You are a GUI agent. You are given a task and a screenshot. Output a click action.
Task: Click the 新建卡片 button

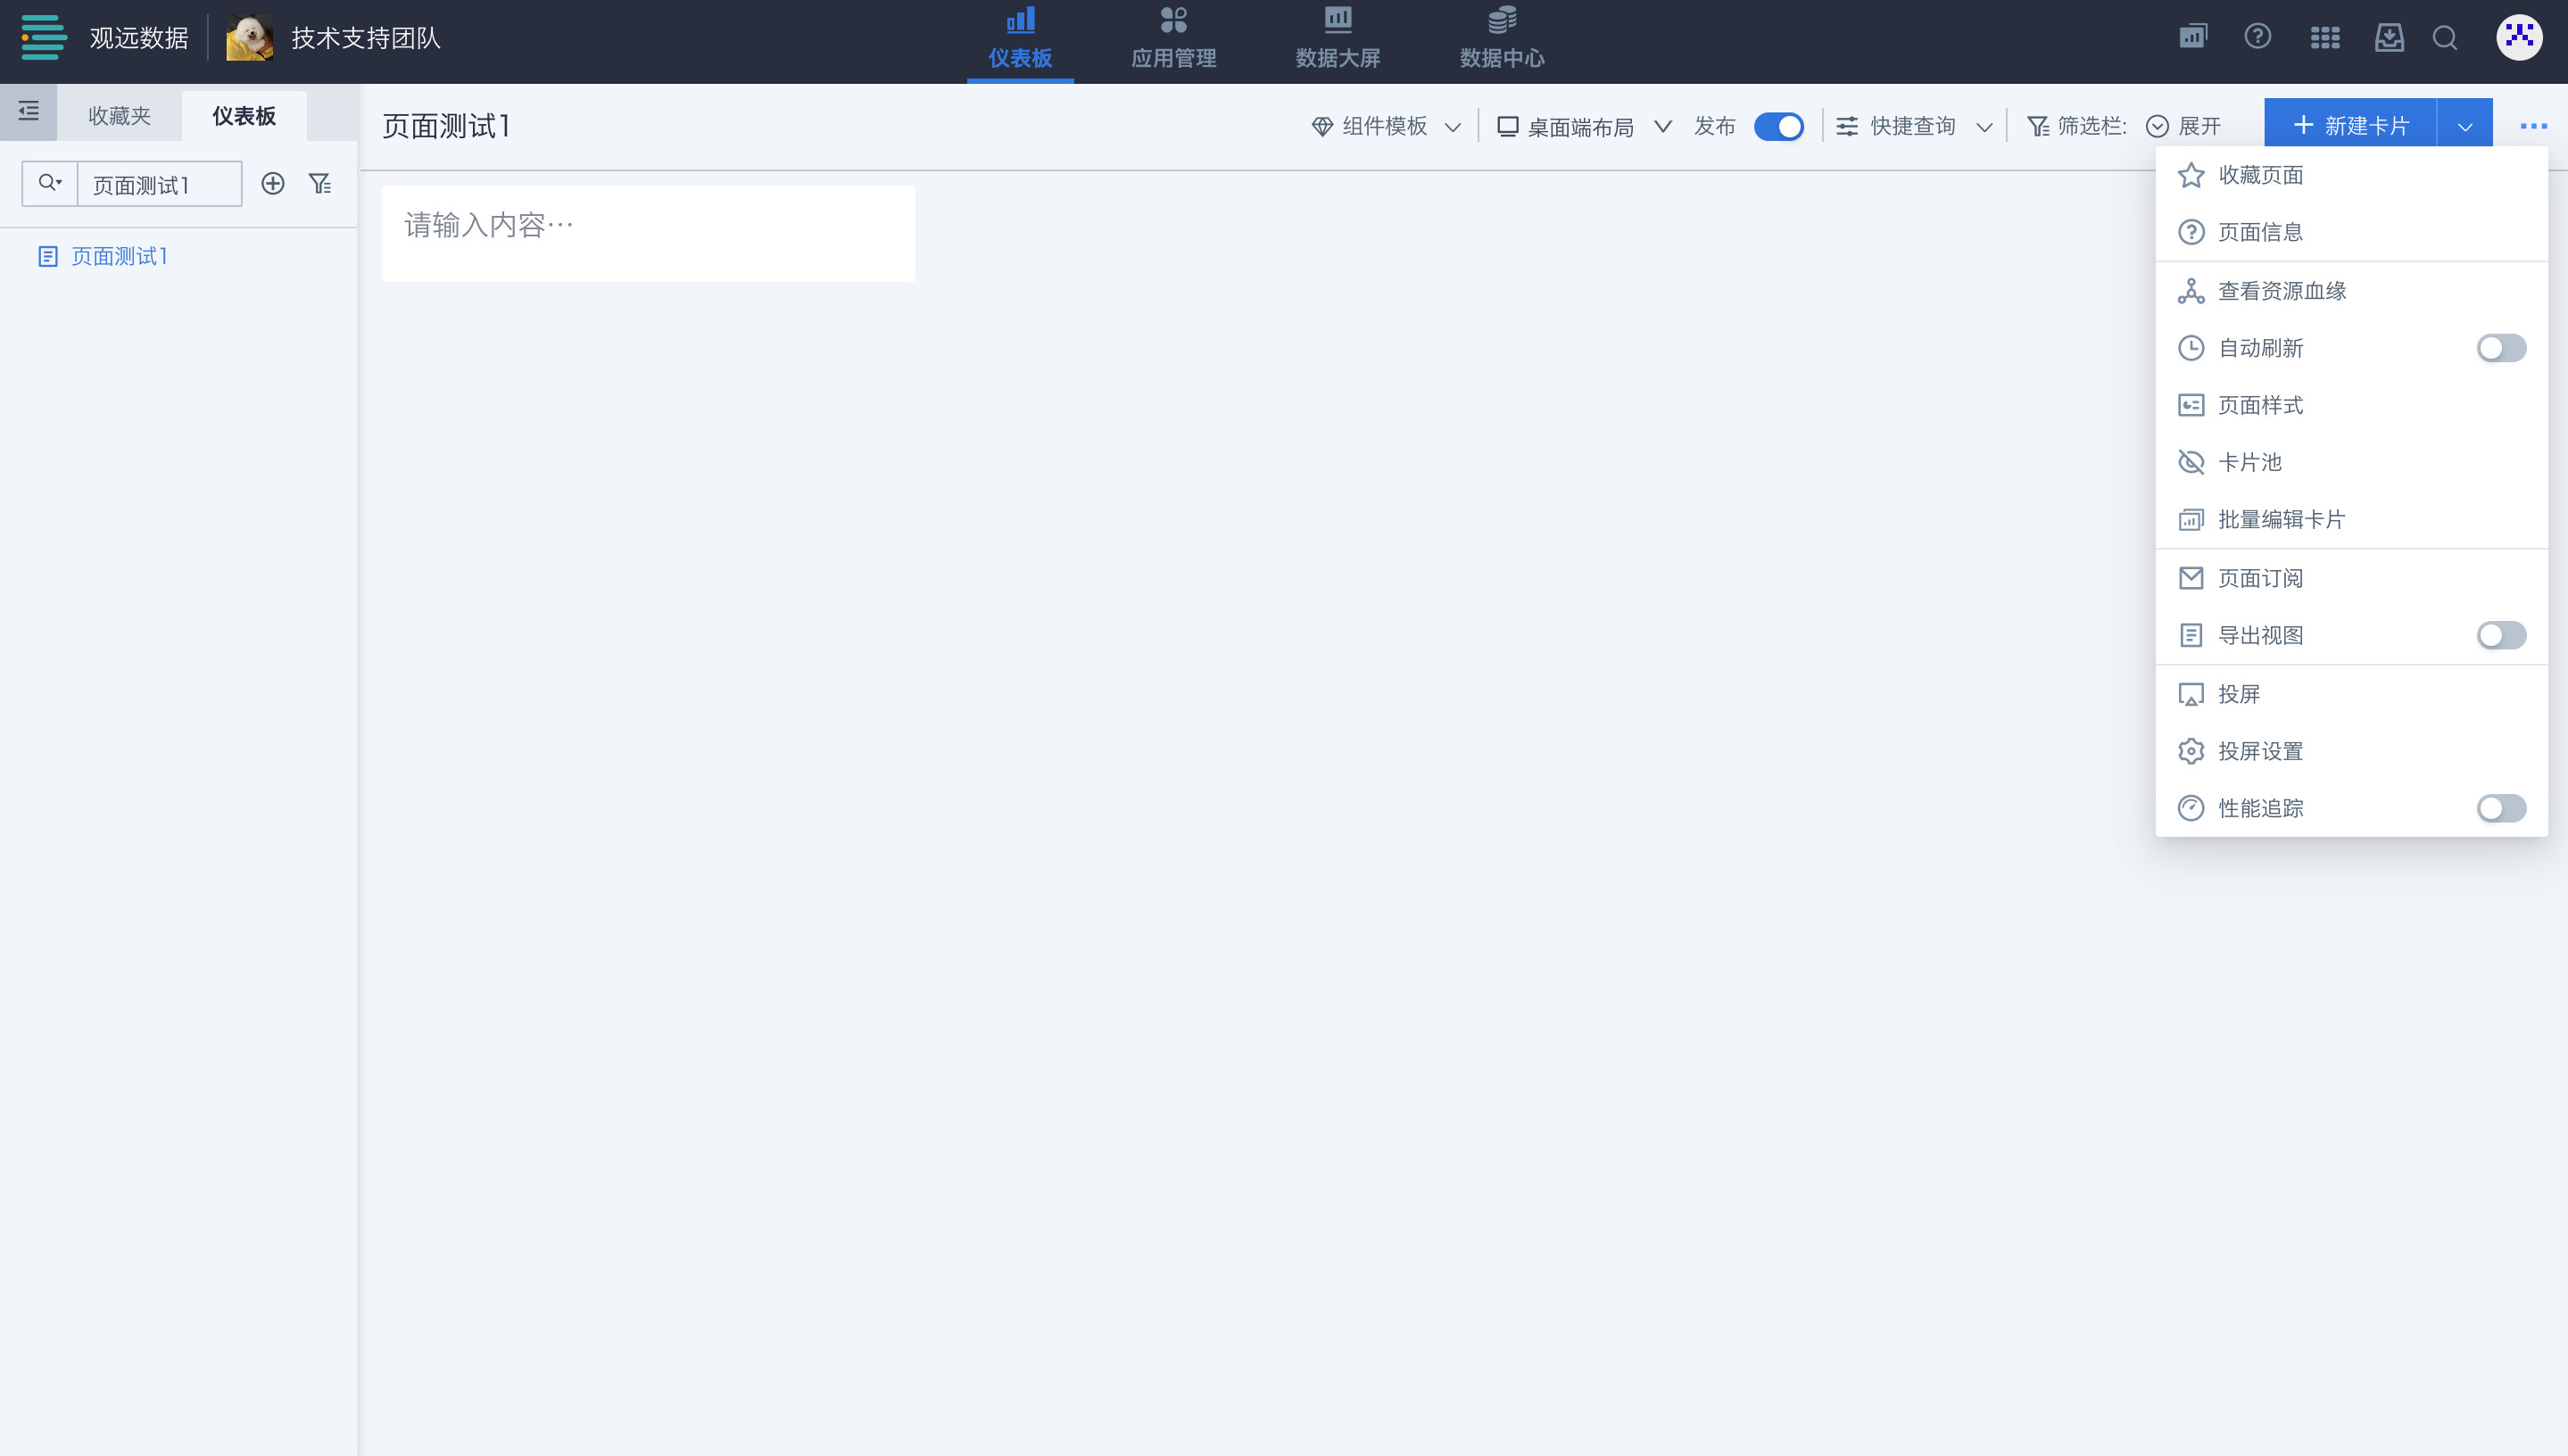point(2350,126)
